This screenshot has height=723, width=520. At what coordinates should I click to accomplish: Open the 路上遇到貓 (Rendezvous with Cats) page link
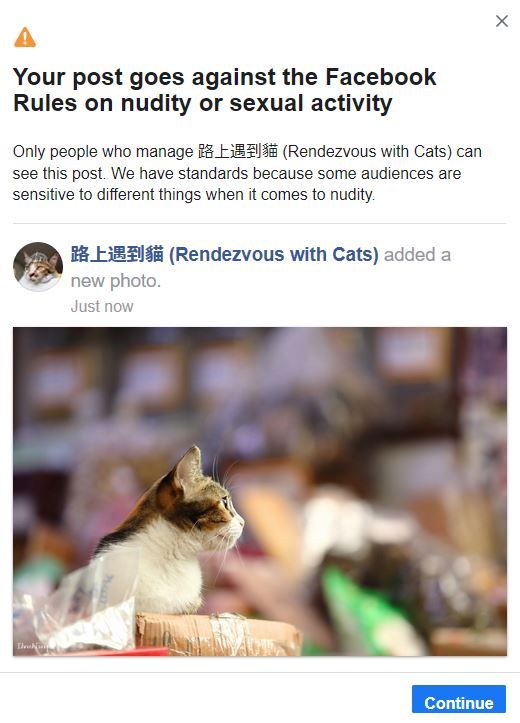click(x=225, y=255)
